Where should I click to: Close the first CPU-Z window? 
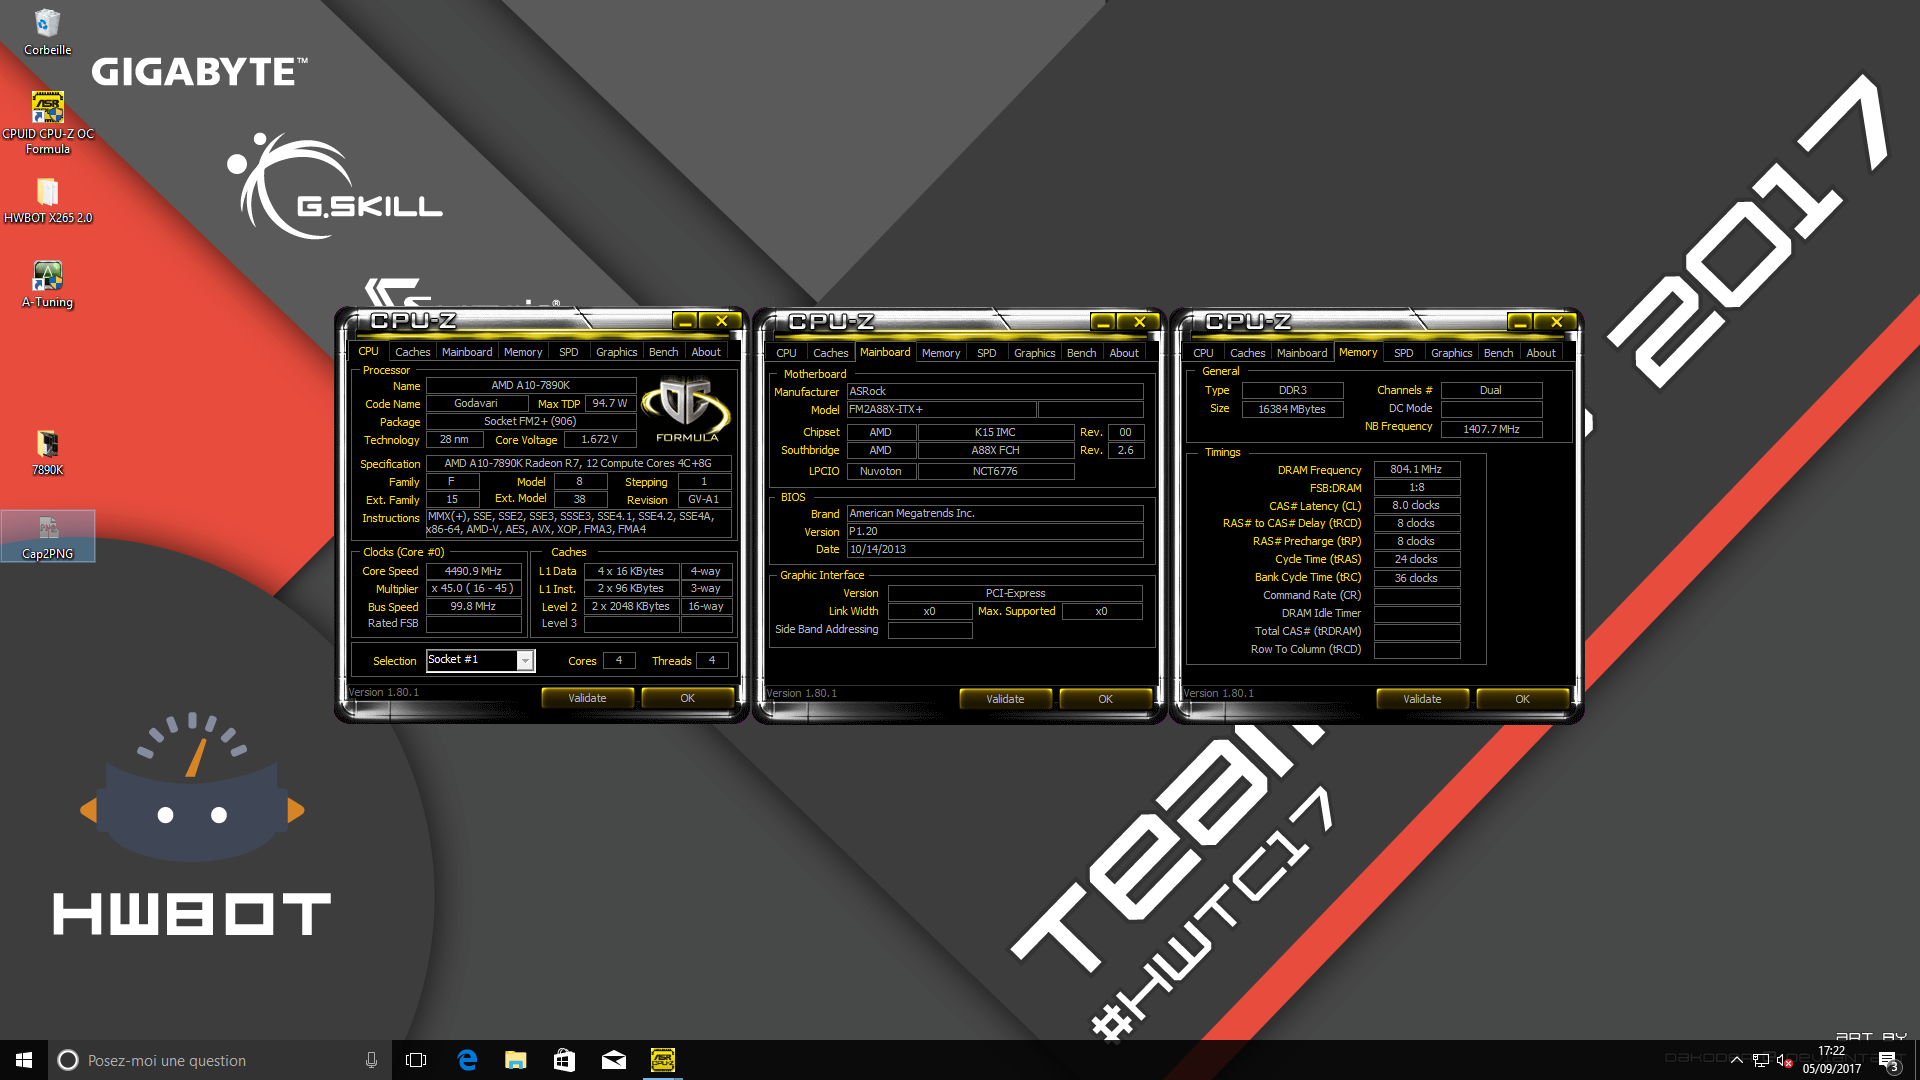[x=721, y=321]
